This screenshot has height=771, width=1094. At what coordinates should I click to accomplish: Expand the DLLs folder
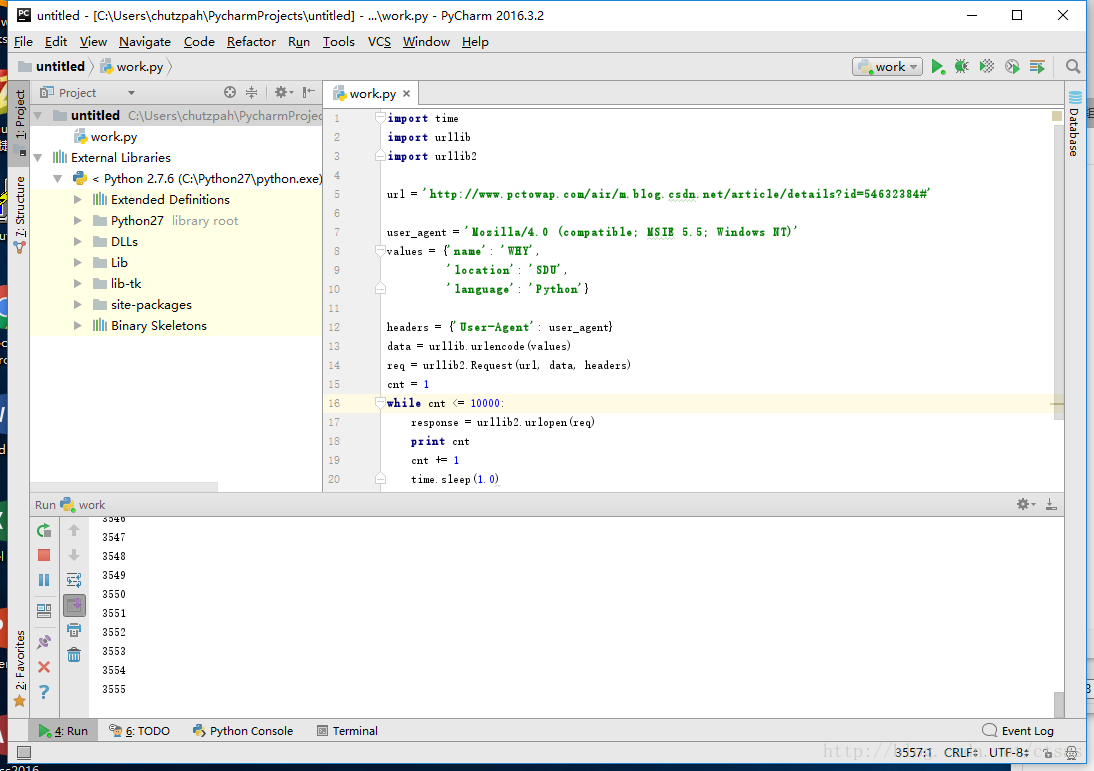(x=77, y=241)
